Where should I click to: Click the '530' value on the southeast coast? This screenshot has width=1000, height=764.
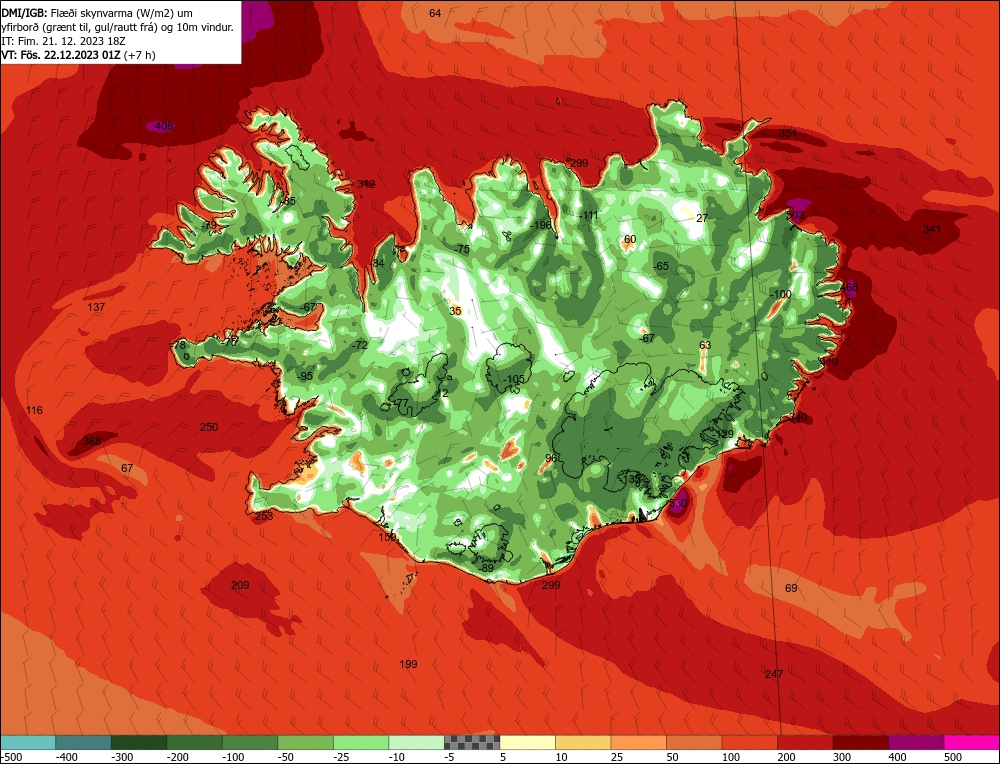678,503
